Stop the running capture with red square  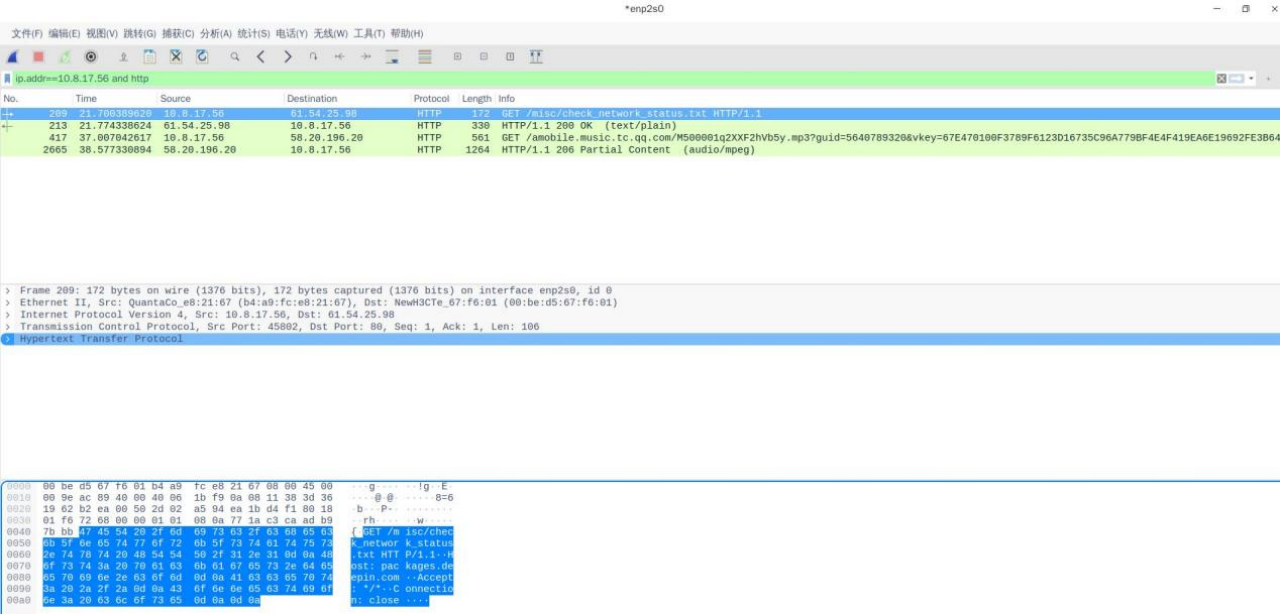pyautogui.click(x=39, y=57)
